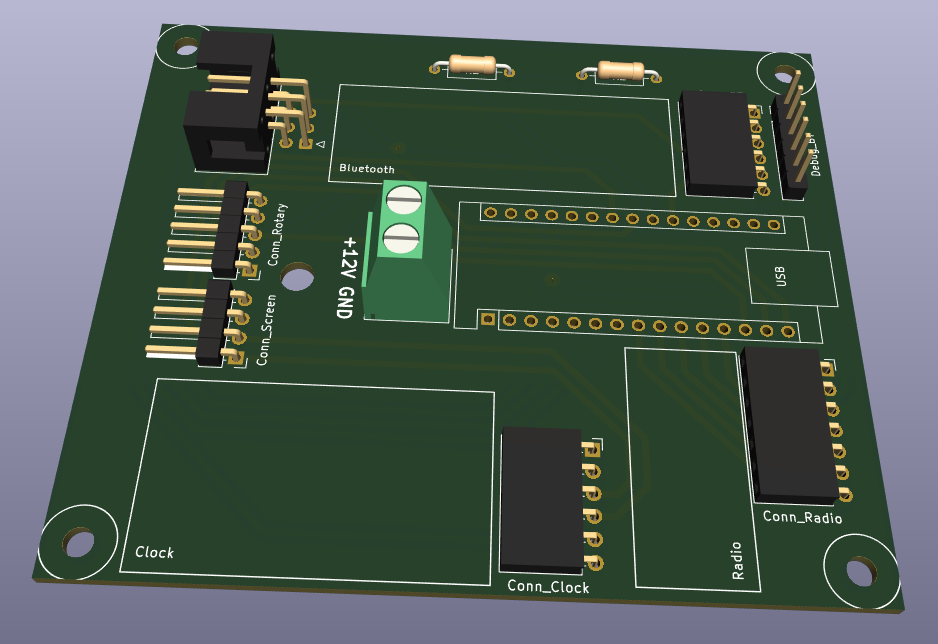Viewport: 938px width, 644px height.
Task: Click the +12V GND silkscreen text
Action: coord(347,277)
